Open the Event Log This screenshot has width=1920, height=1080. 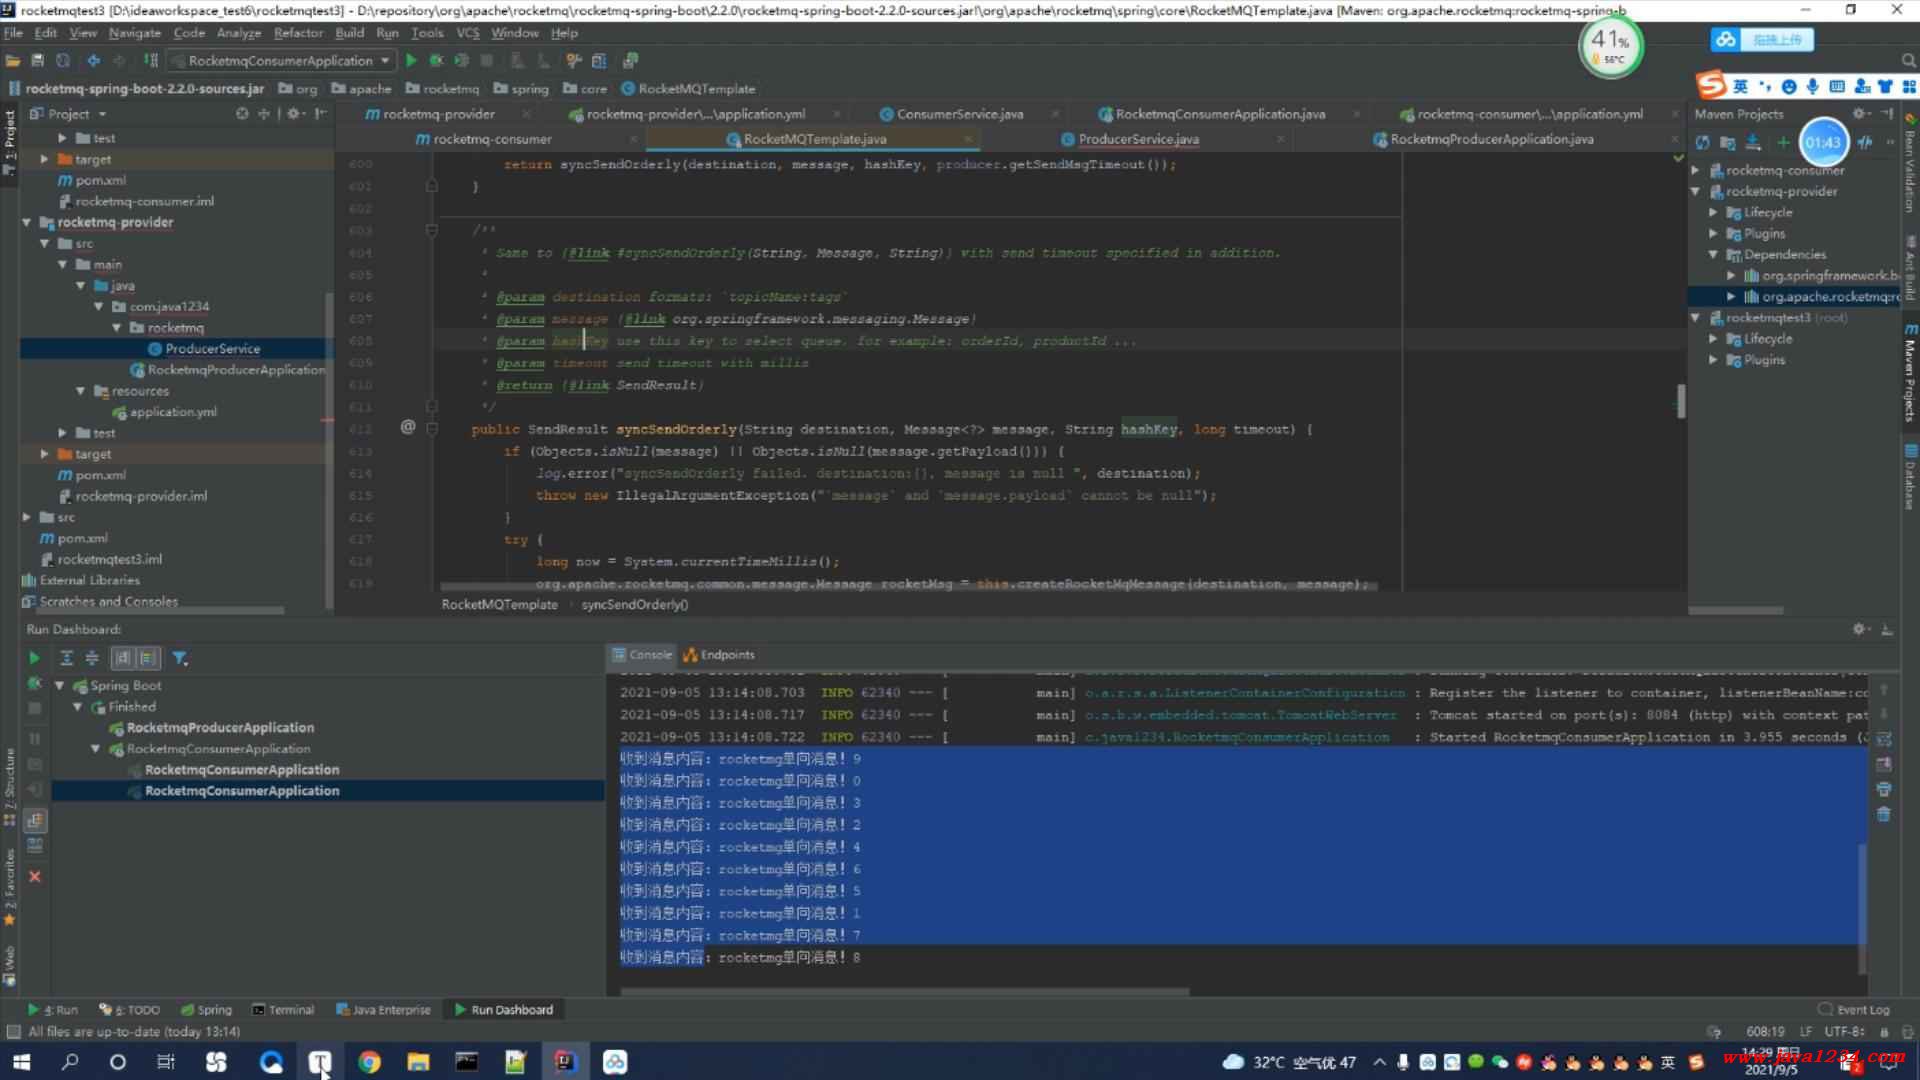[1854, 1010]
